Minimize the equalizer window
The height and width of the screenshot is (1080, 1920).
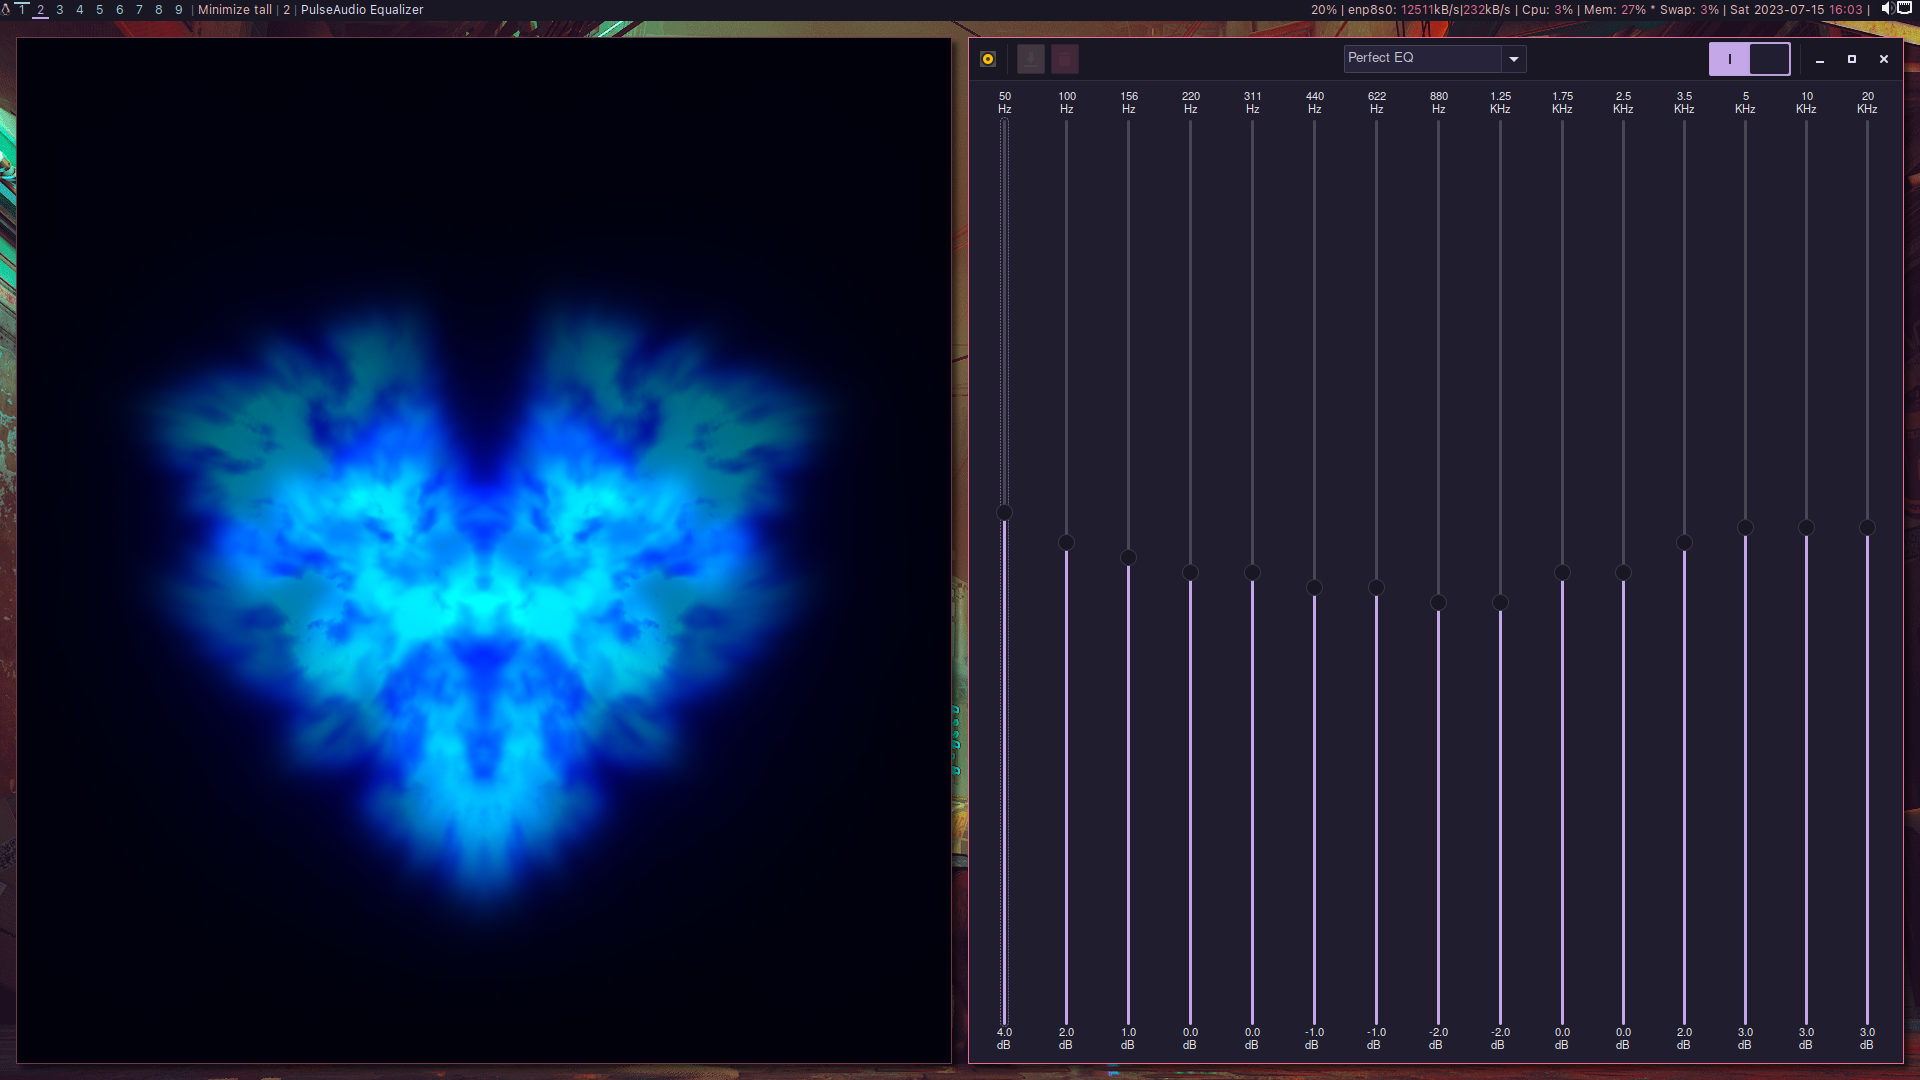coord(1820,59)
